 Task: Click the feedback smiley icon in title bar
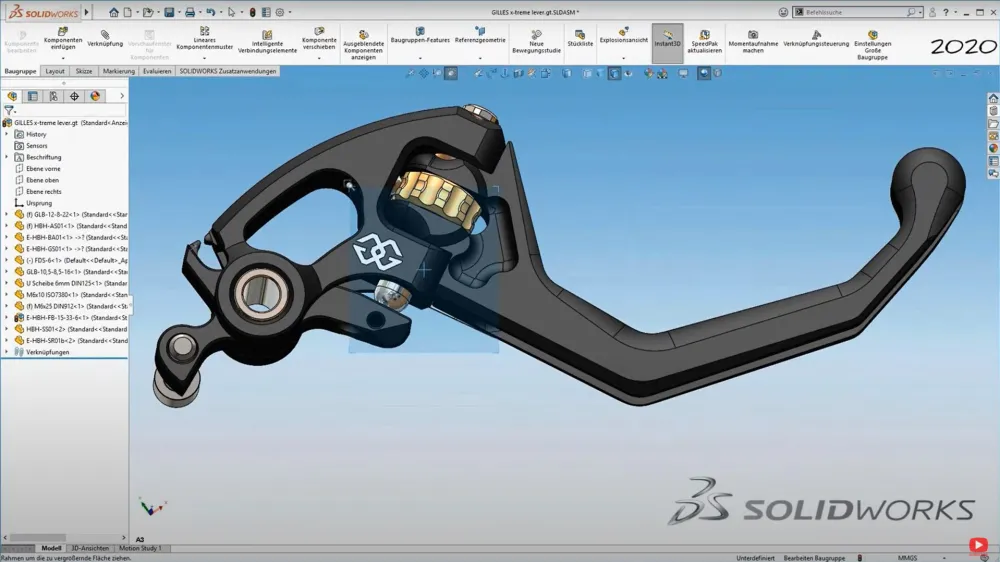tap(783, 12)
